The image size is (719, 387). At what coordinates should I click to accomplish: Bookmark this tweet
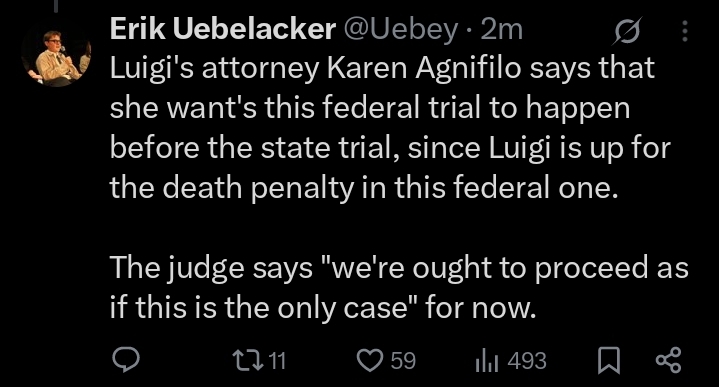tap(608, 360)
